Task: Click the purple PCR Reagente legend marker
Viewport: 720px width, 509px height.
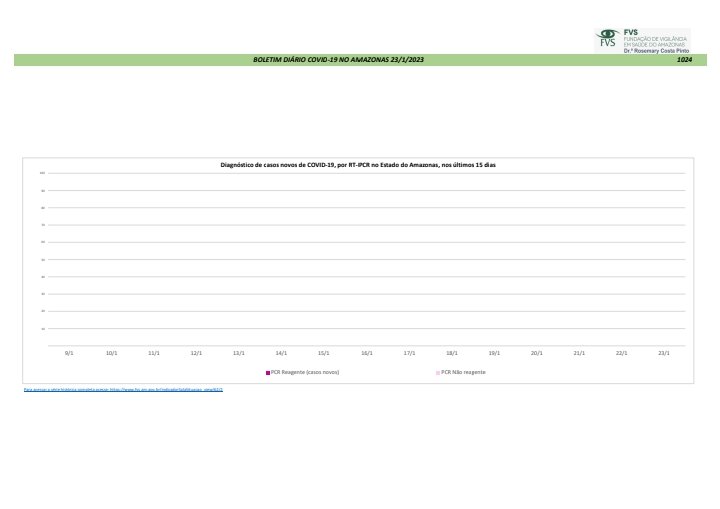Action: tap(267, 371)
